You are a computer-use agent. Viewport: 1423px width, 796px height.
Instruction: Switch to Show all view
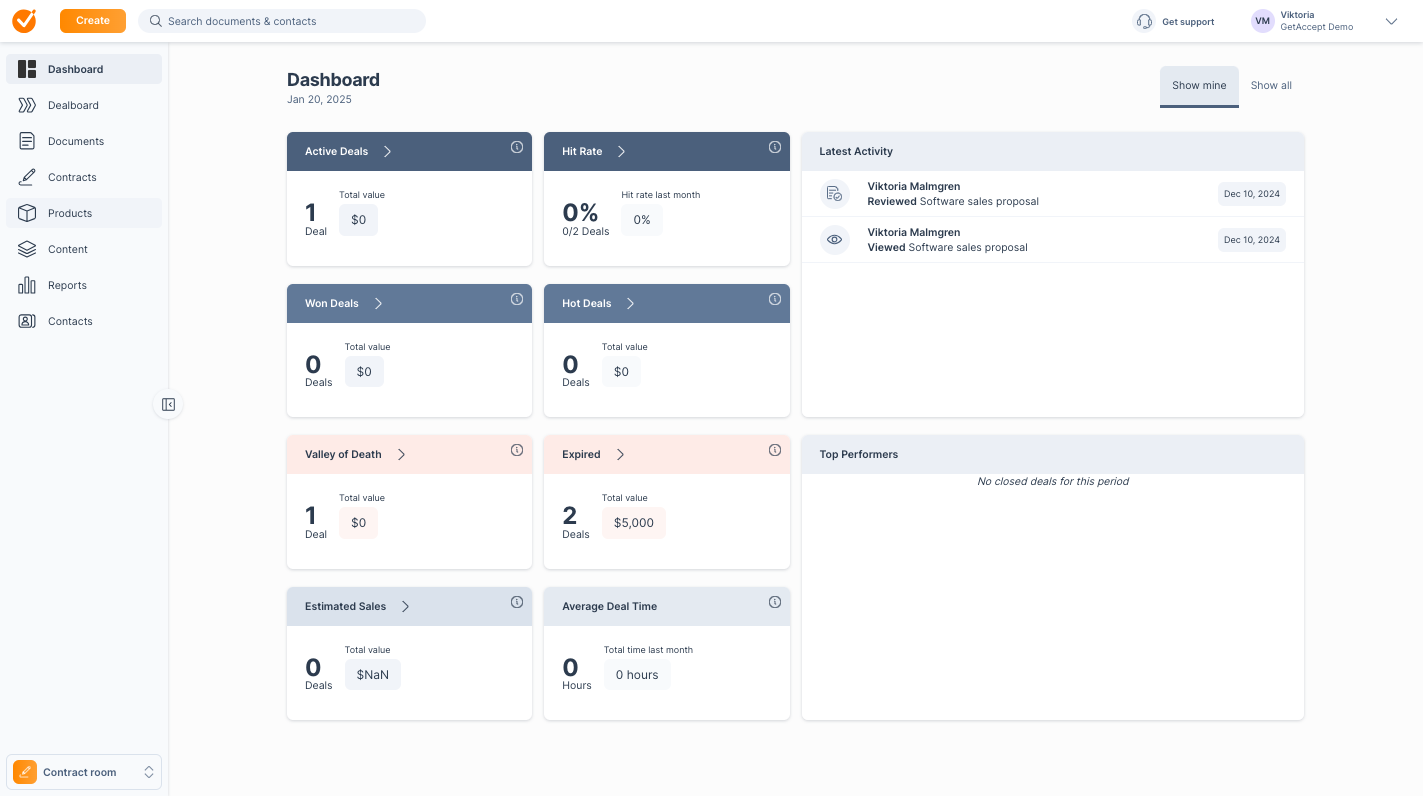(x=1271, y=86)
